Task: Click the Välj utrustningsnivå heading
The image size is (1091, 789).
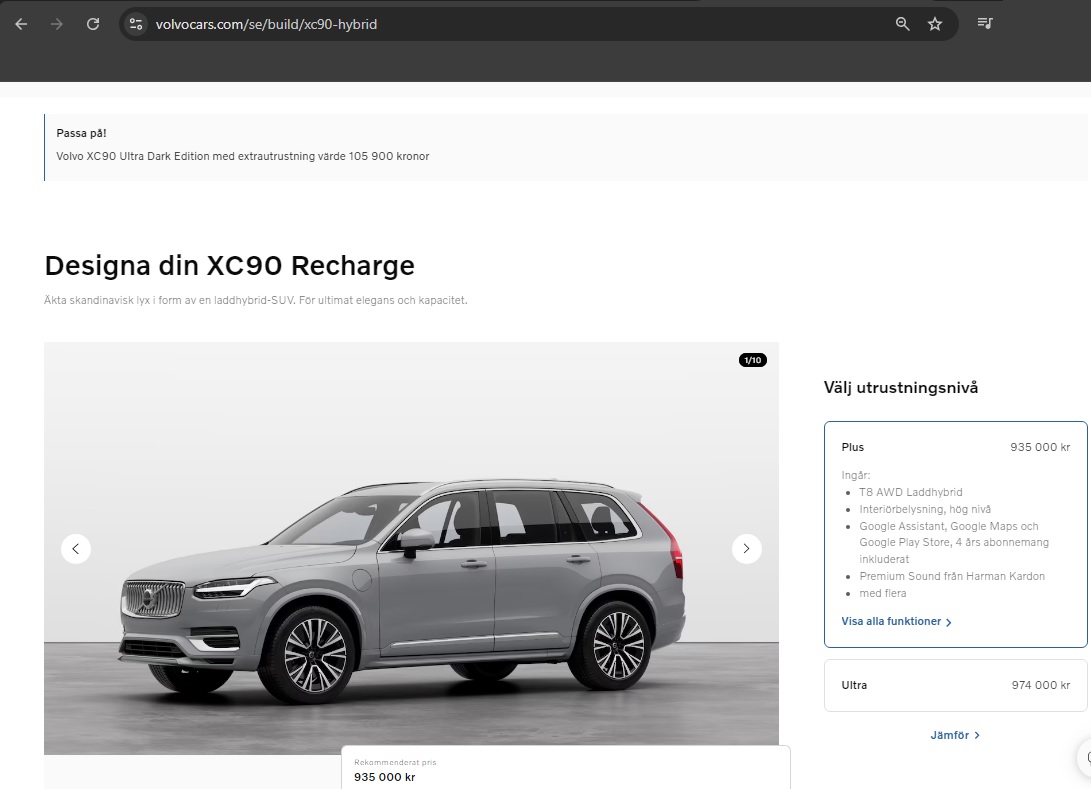Action: tap(901, 388)
